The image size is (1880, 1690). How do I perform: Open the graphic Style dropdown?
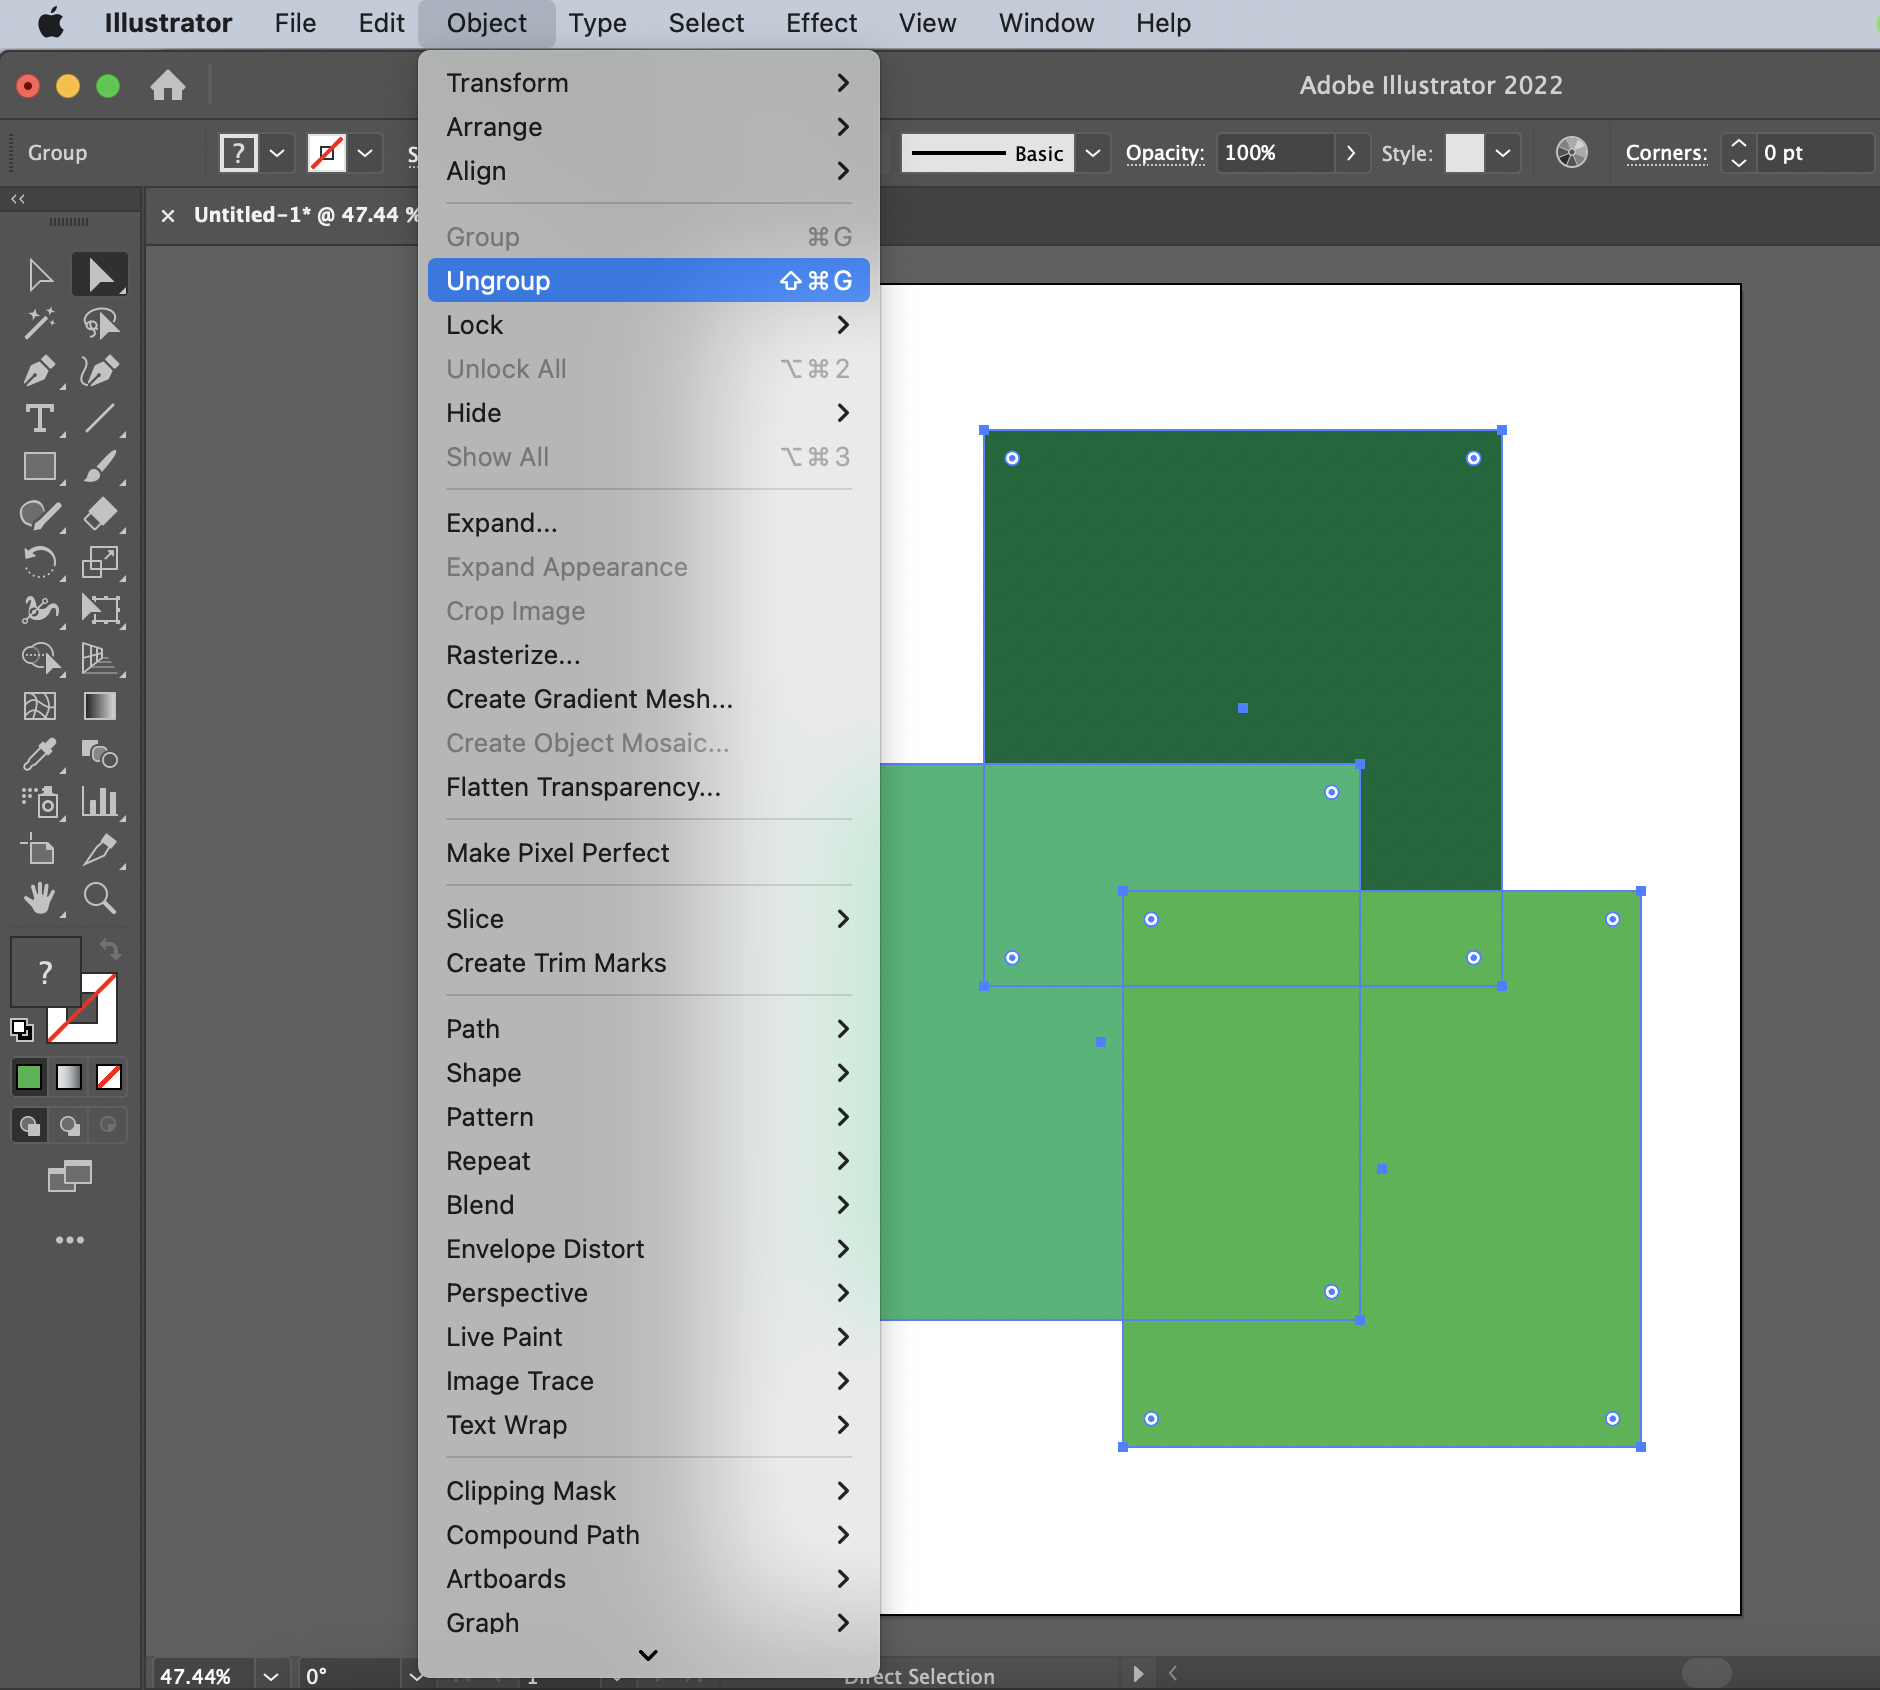1502,153
